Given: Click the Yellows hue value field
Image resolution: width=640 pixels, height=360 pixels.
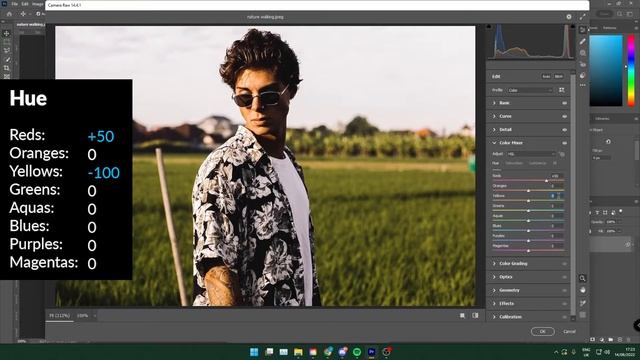Looking at the screenshot, I should tap(556, 196).
